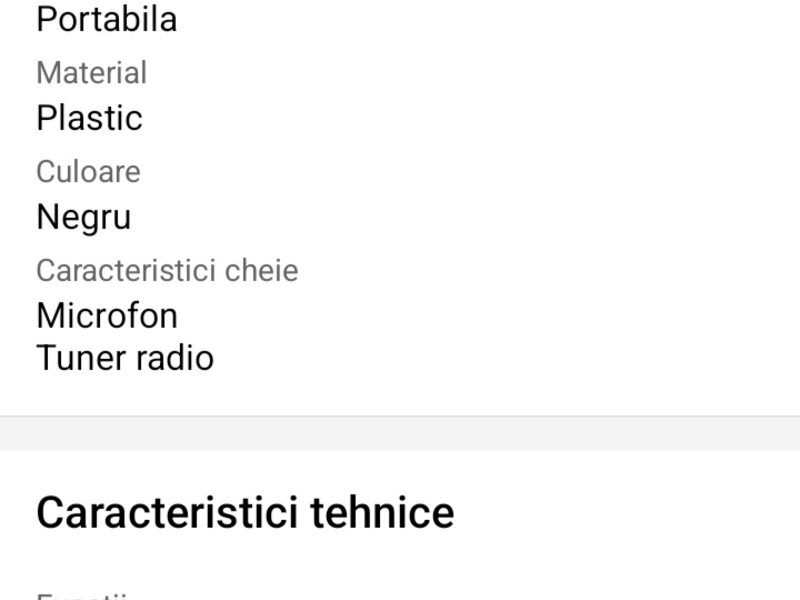Click the capital P in Plastic
The width and height of the screenshot is (800, 600).
[46, 118]
